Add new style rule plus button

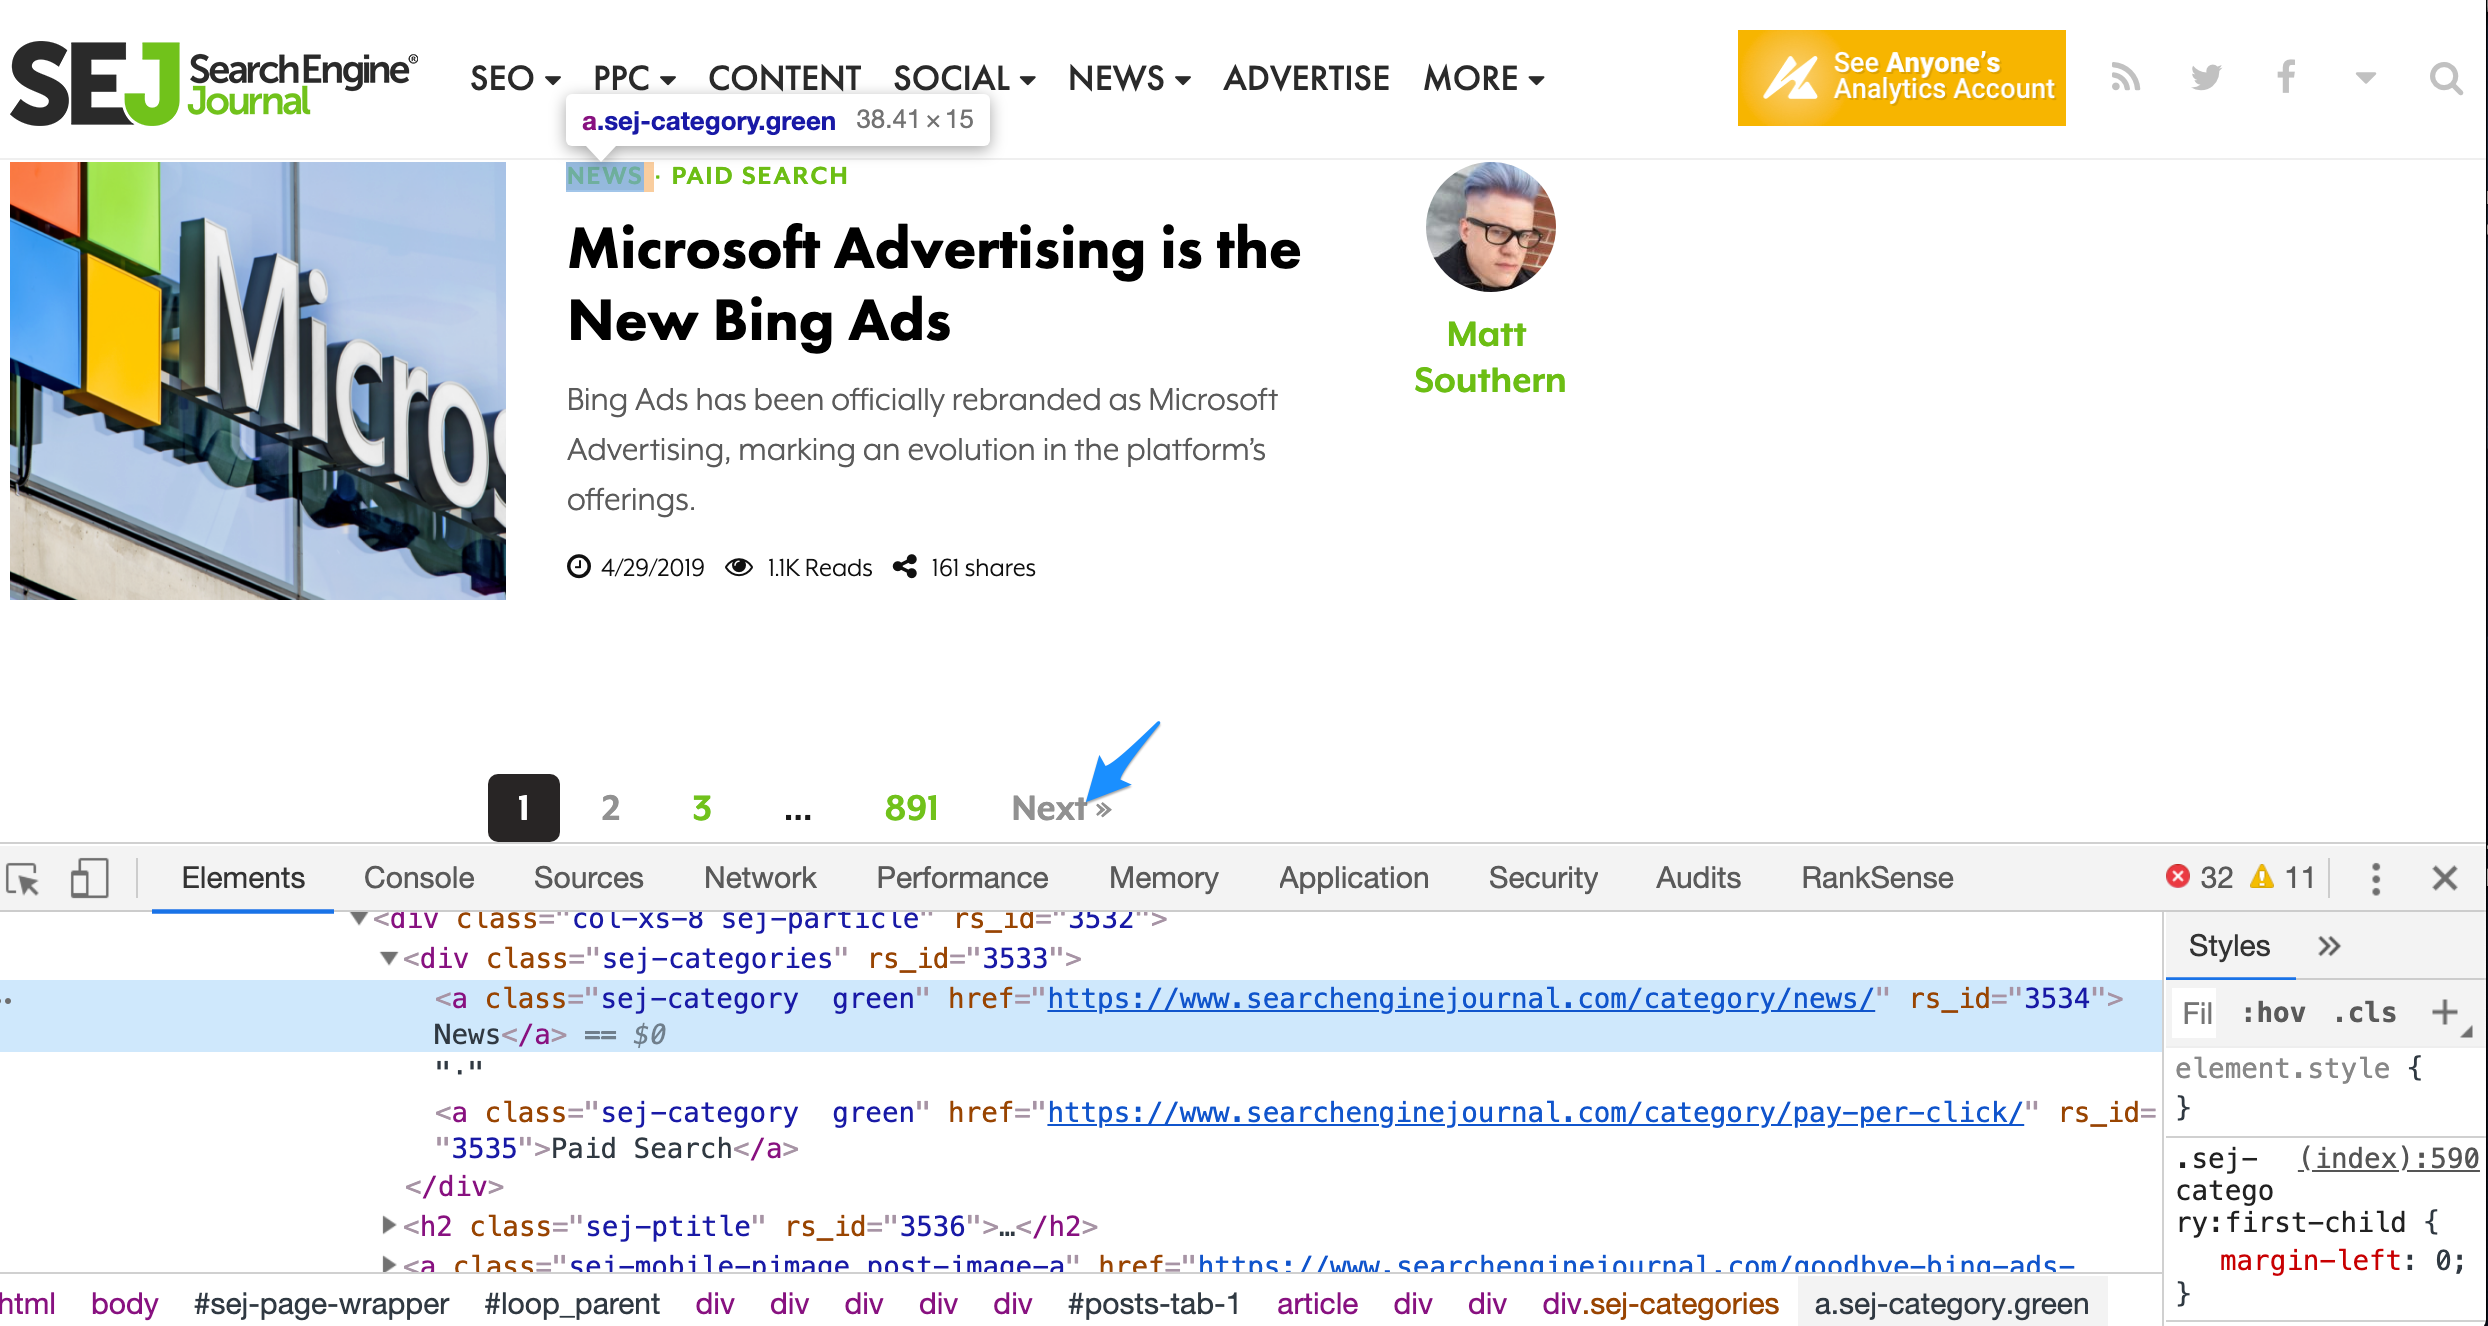[x=2445, y=1012]
